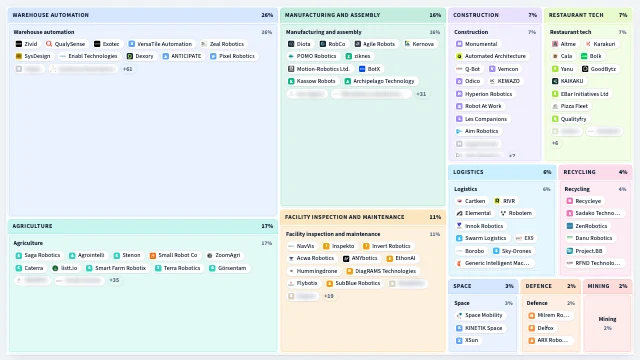Screen dimensions: 640x360
Task: Select the Swarm Logistics company chip
Action: (x=482, y=238)
